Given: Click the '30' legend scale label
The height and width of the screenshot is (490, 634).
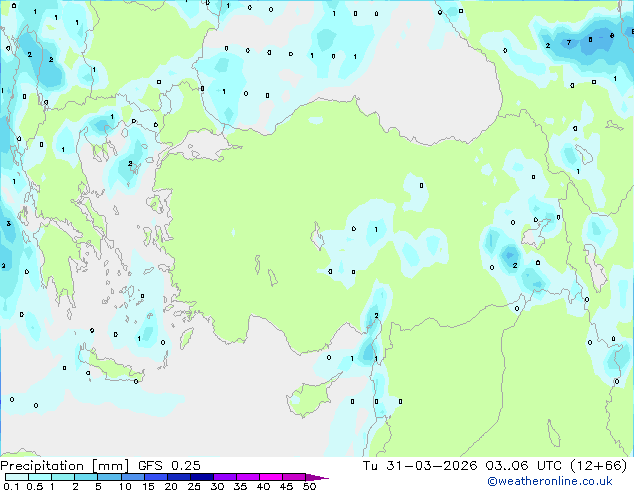Looking at the screenshot, I should (x=217, y=486).
